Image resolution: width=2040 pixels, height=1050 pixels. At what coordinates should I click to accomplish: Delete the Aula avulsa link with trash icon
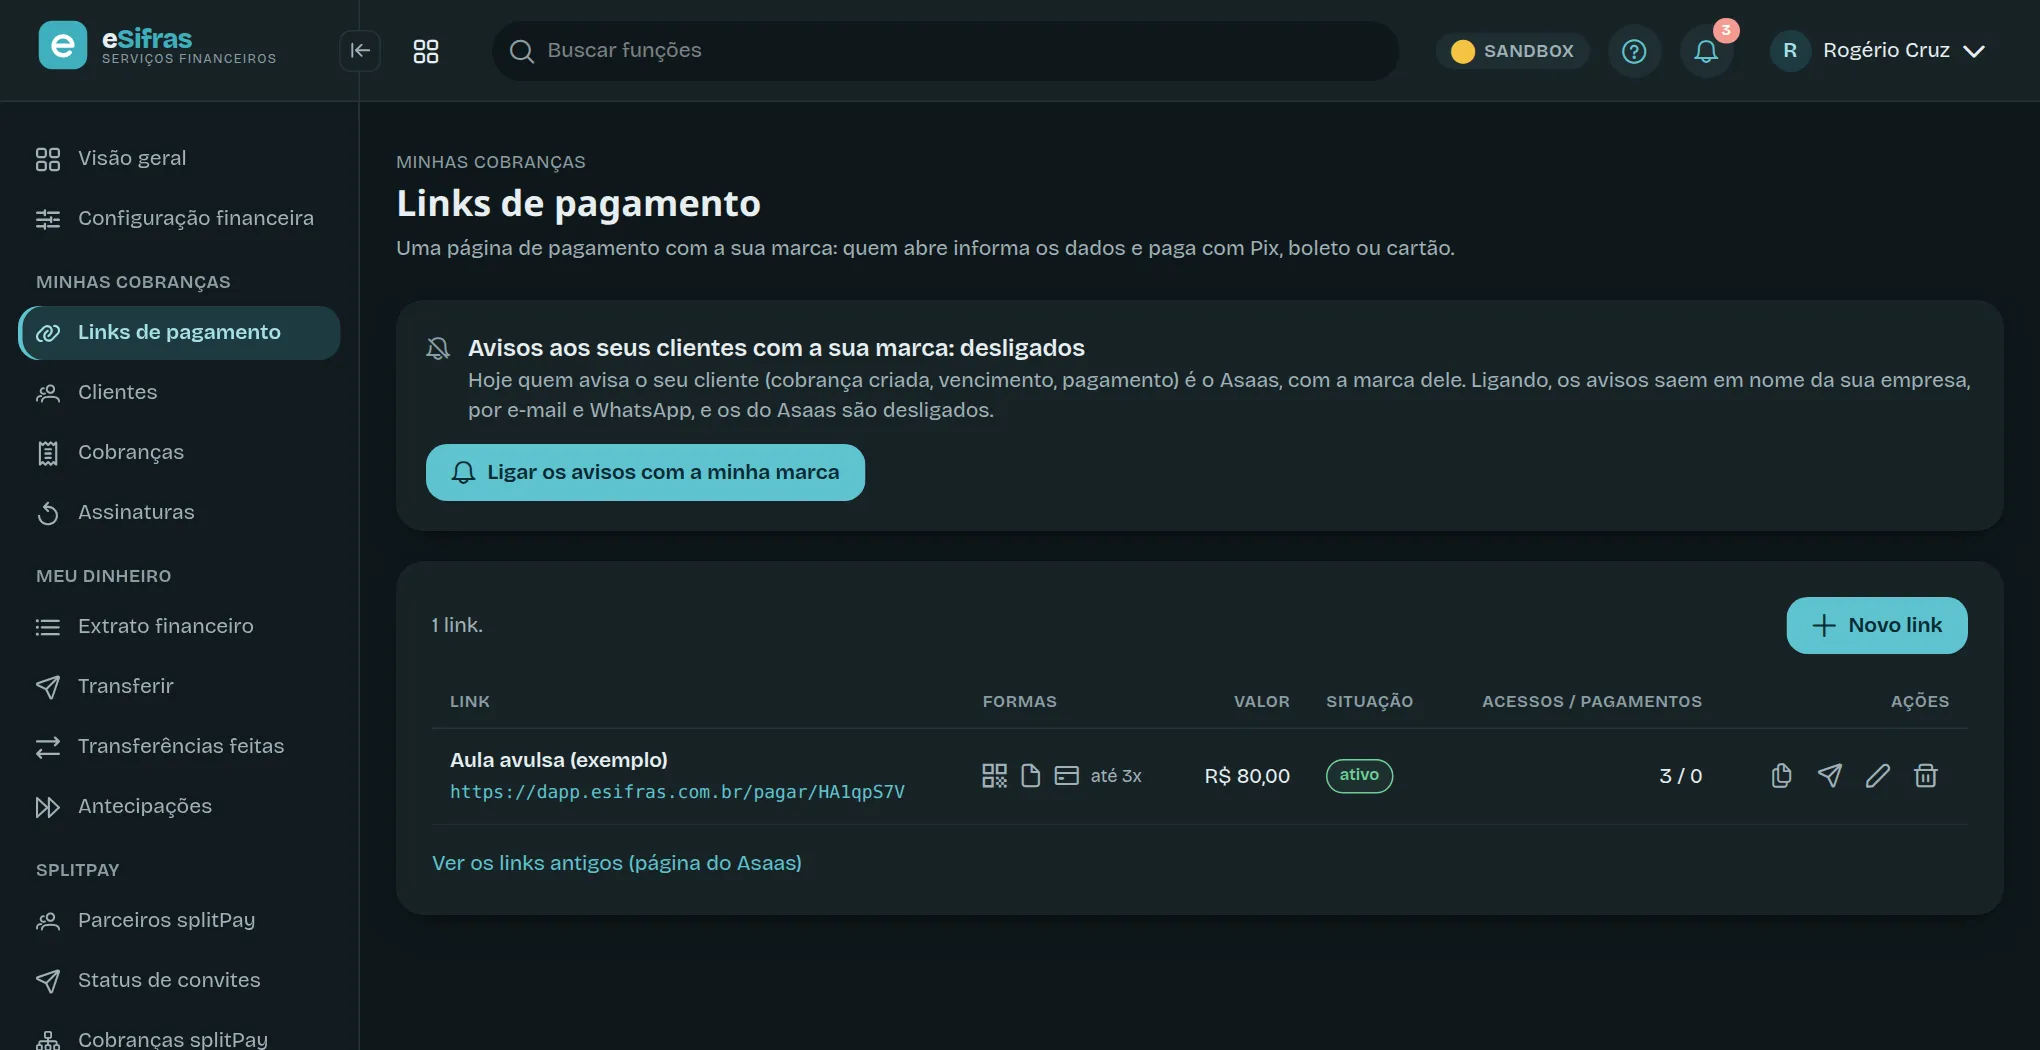click(x=1926, y=776)
